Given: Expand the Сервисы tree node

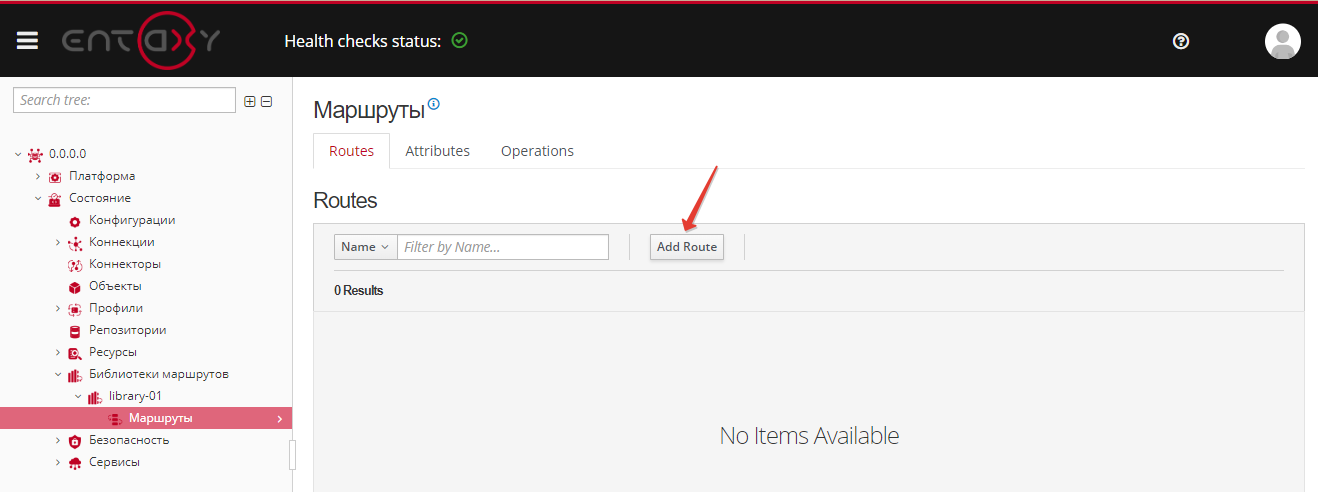Looking at the screenshot, I should tap(58, 462).
